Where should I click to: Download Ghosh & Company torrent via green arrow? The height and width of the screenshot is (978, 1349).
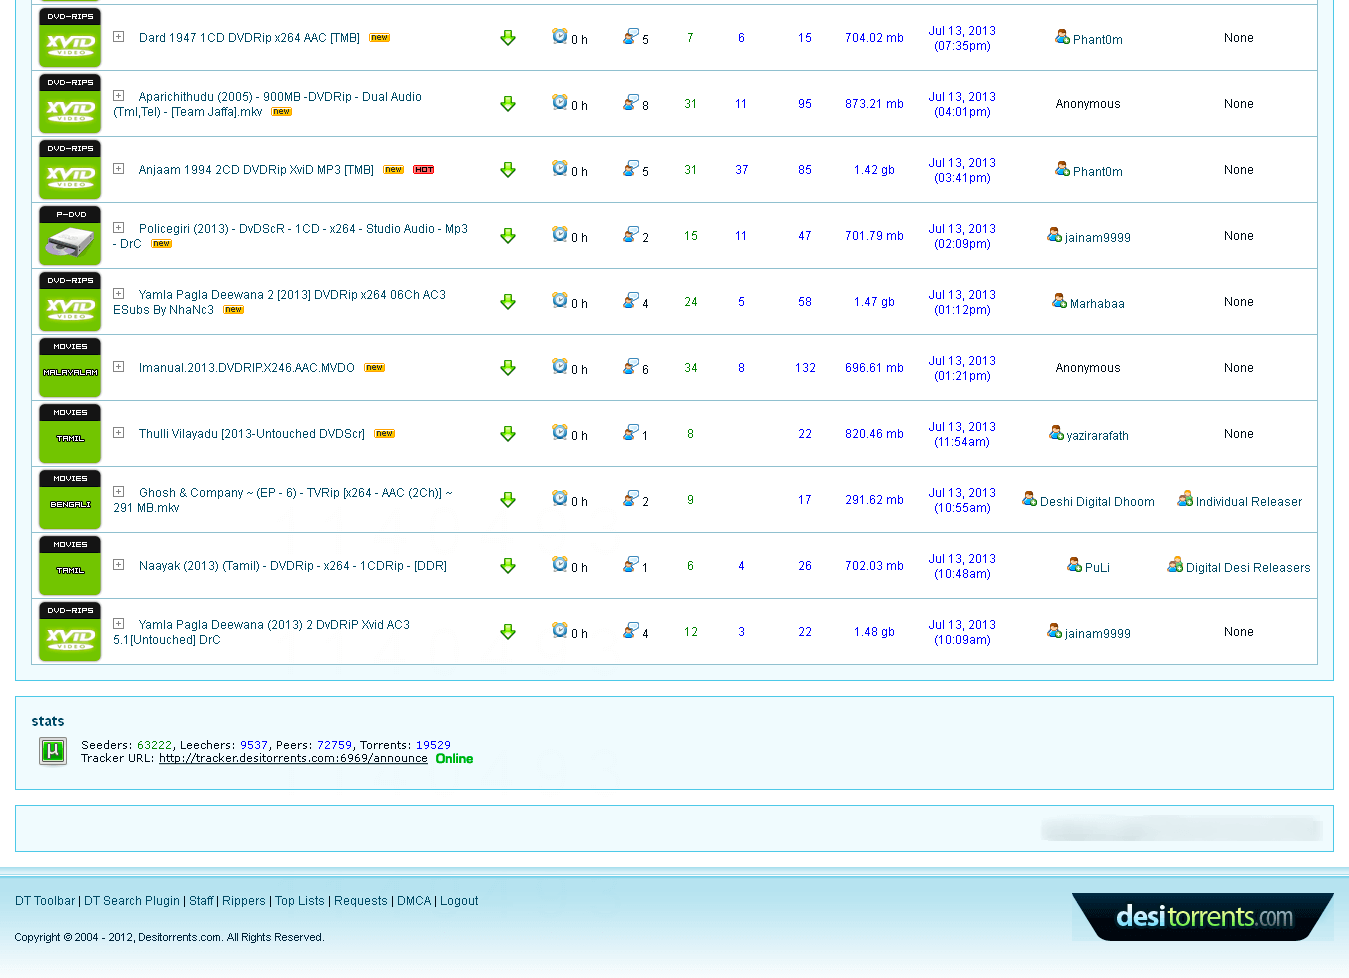[508, 500]
